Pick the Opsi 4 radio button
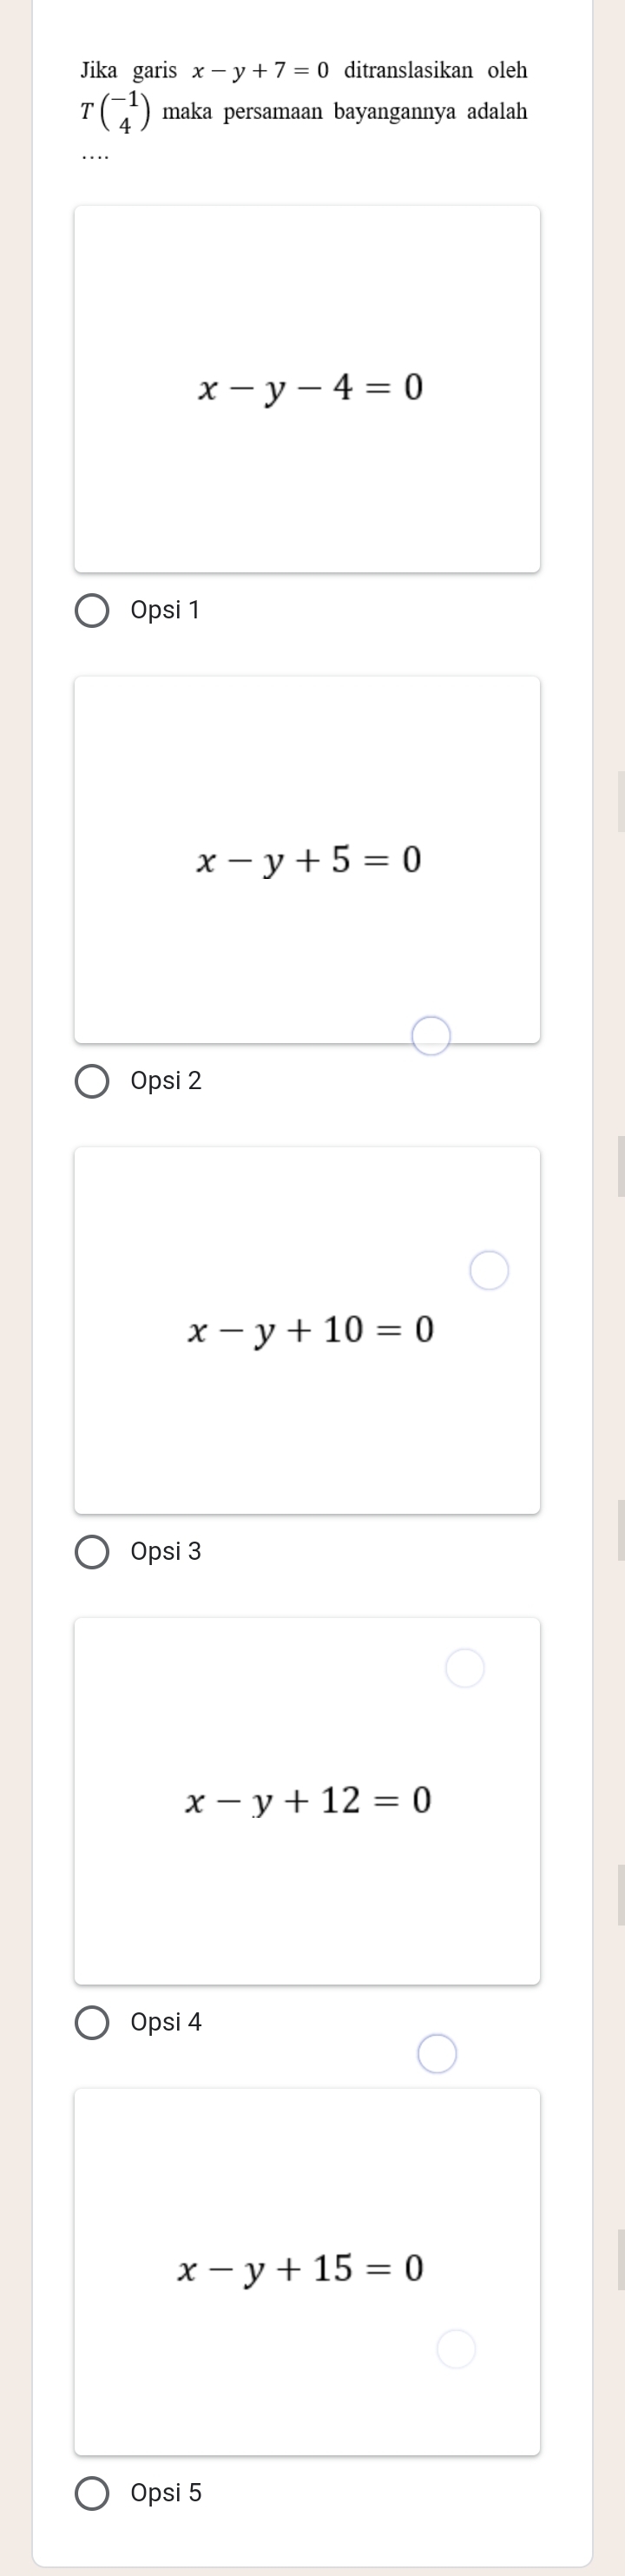625x2576 pixels. [93, 2024]
